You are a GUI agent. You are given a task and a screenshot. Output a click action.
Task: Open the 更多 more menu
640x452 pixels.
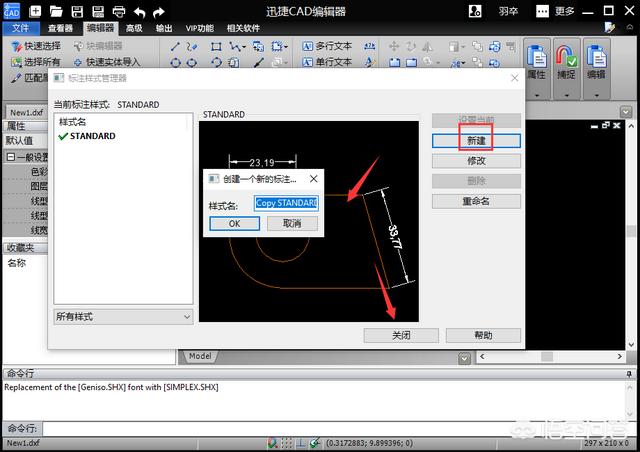click(x=555, y=11)
